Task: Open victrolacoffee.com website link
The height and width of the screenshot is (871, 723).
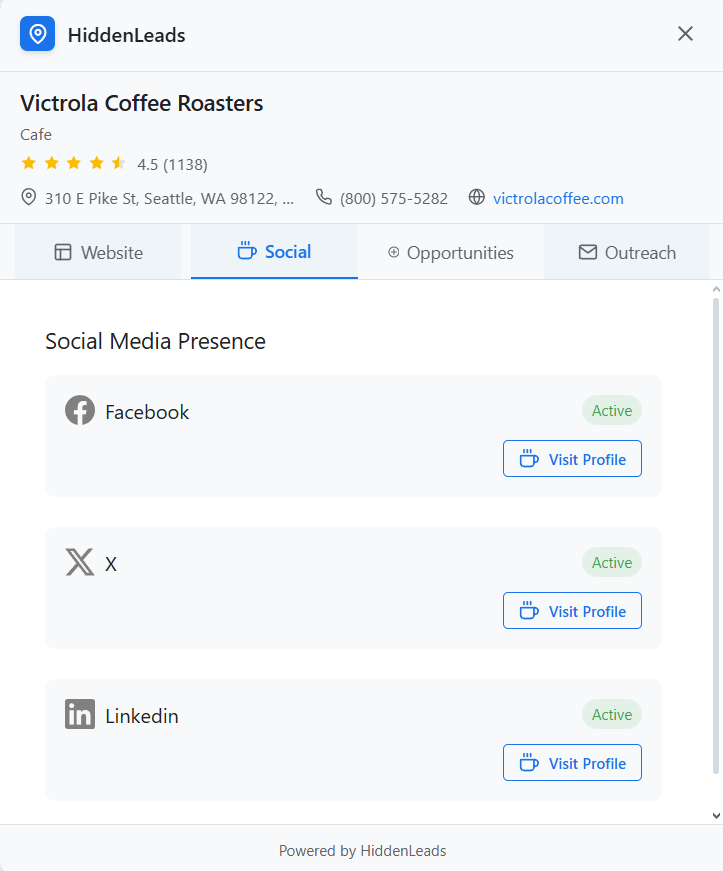Action: [x=558, y=197]
